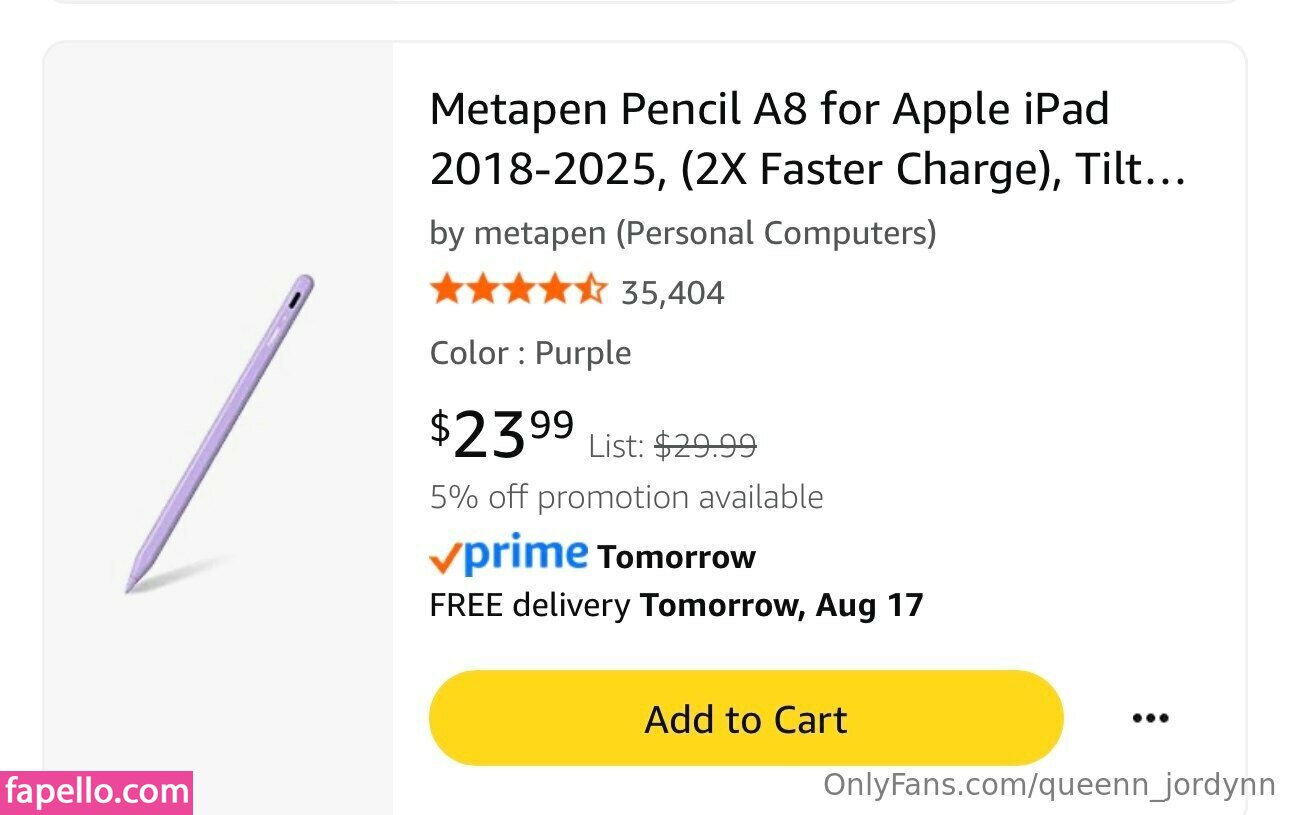Click the crossed-out $29.99 list price
This screenshot has height=815, width=1290.
(705, 446)
